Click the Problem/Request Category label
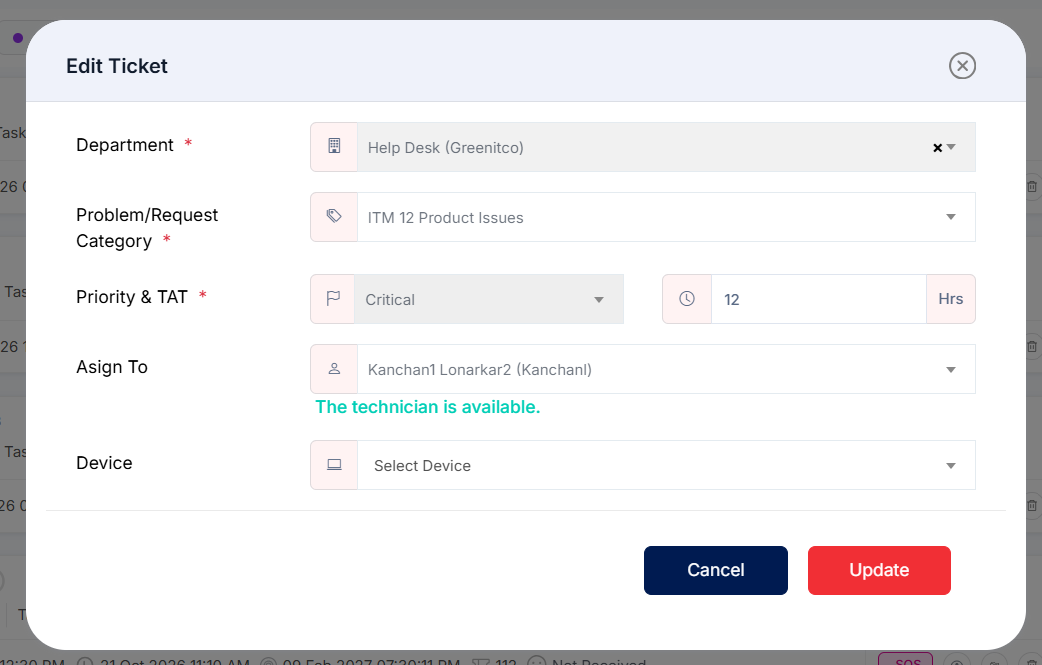The image size is (1042, 665). (x=147, y=228)
